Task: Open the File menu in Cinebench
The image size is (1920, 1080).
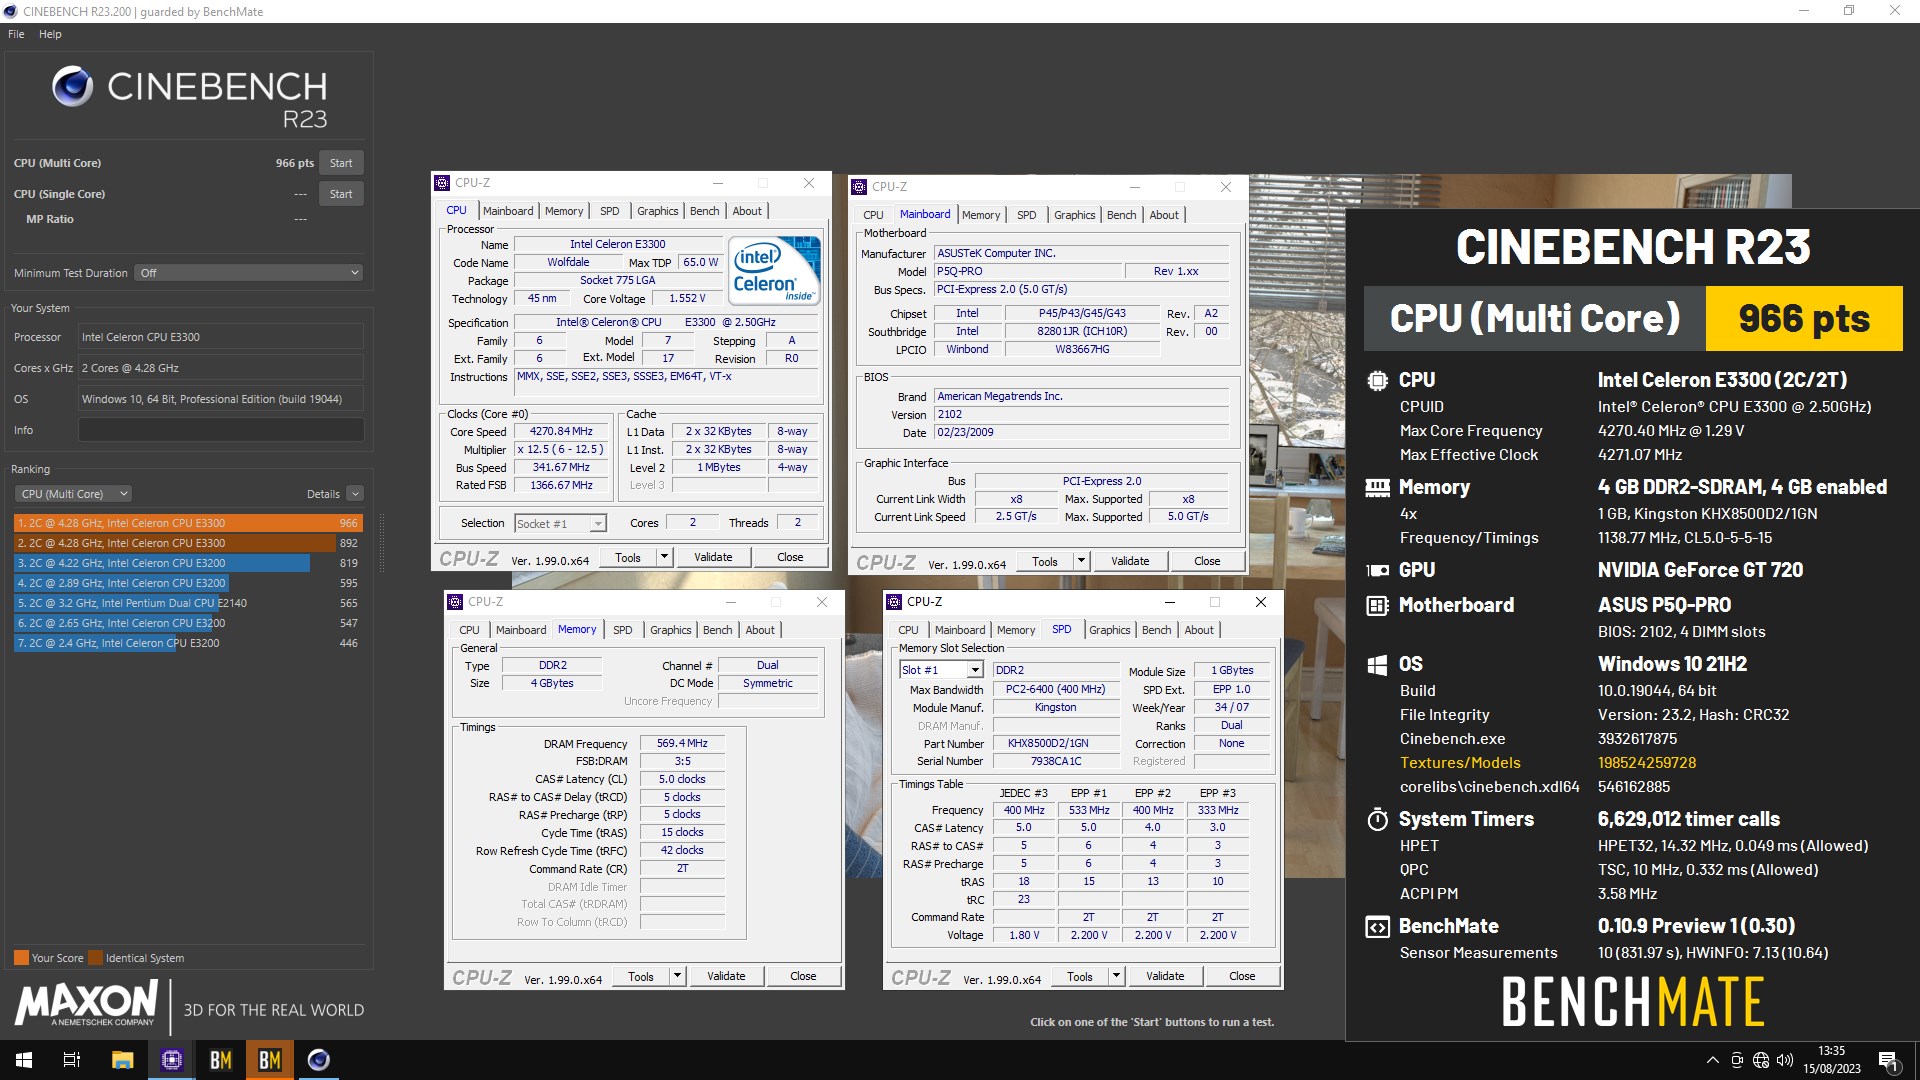Action: pos(16,34)
